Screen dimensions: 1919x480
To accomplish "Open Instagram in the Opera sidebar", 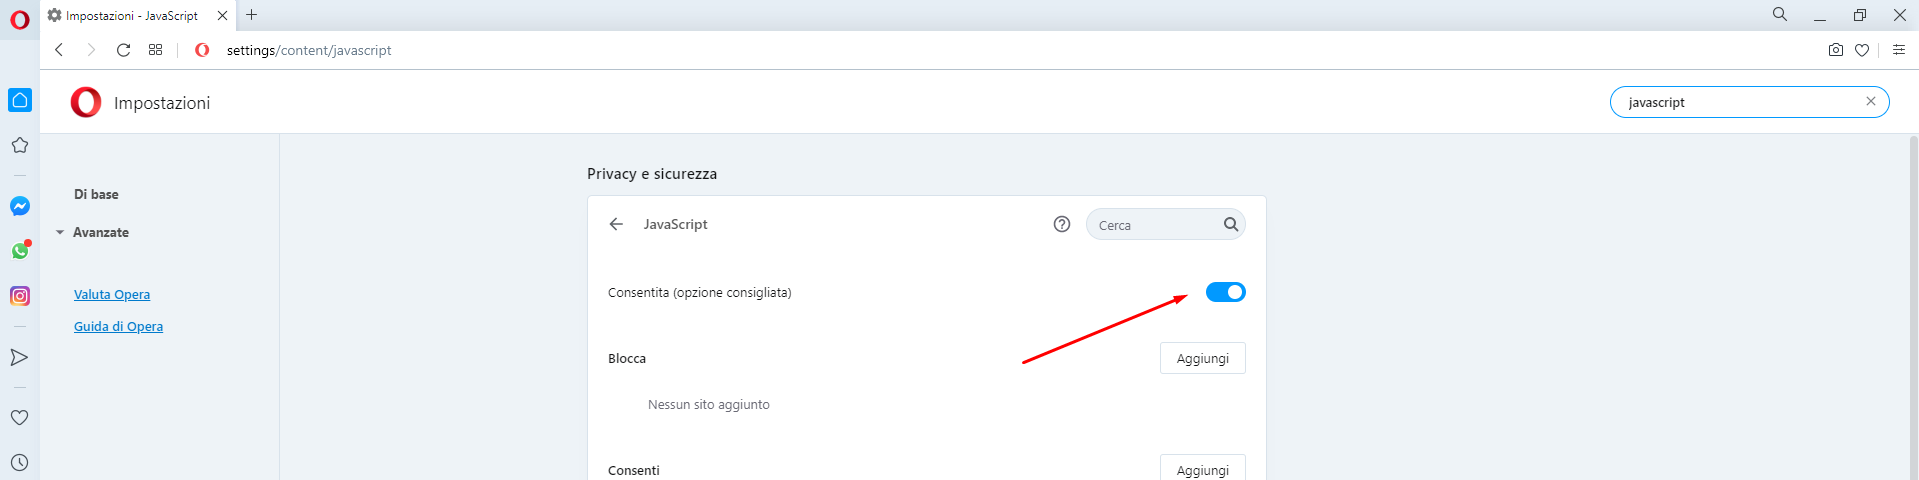I will [x=20, y=296].
